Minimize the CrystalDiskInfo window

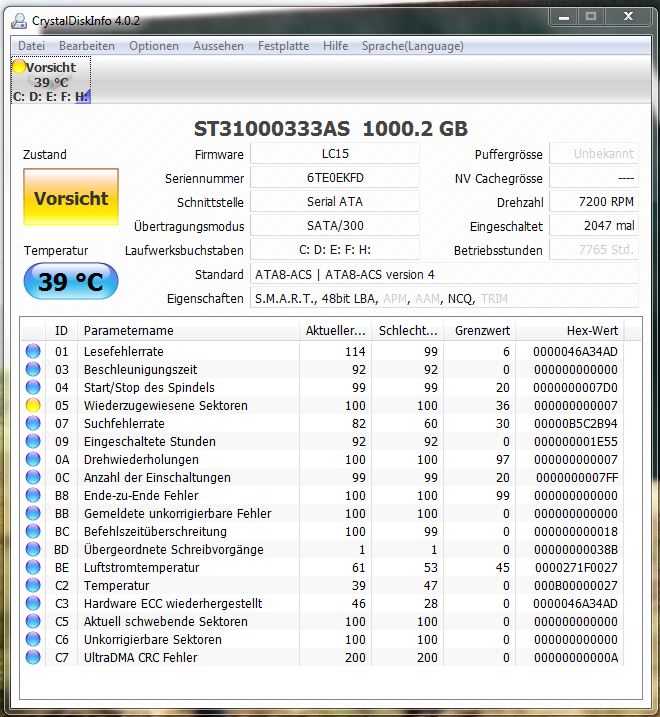point(563,17)
